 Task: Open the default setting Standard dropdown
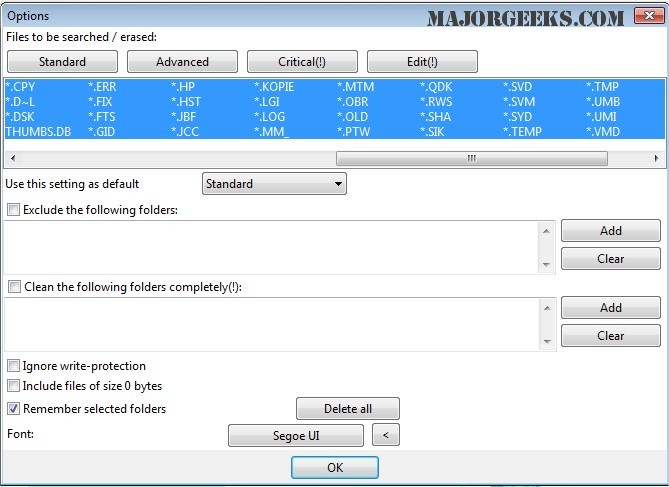point(274,184)
